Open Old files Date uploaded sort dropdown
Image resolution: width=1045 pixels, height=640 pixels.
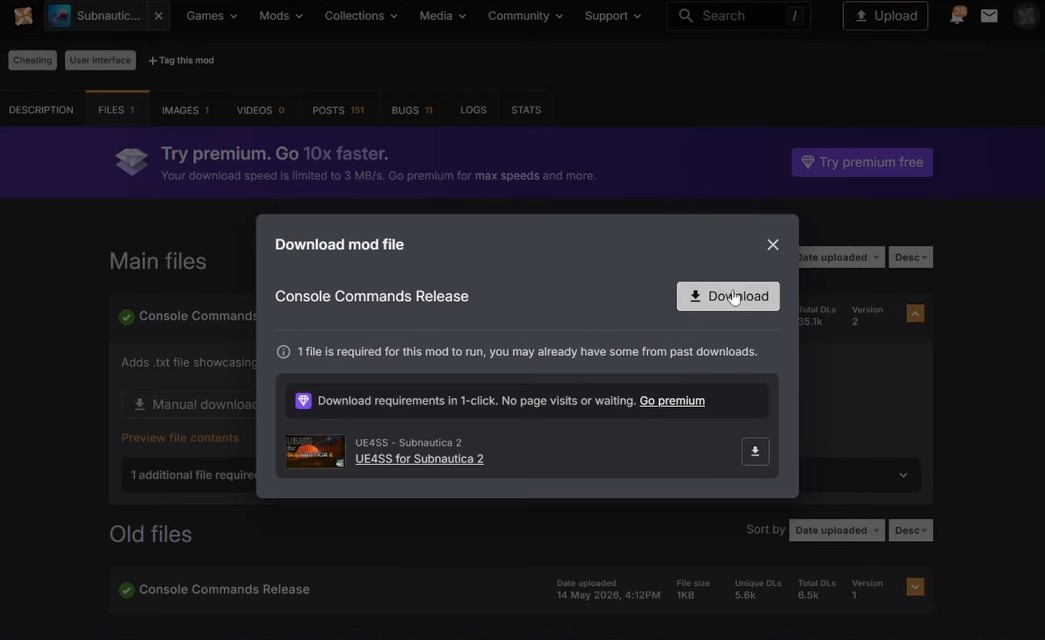(837, 530)
